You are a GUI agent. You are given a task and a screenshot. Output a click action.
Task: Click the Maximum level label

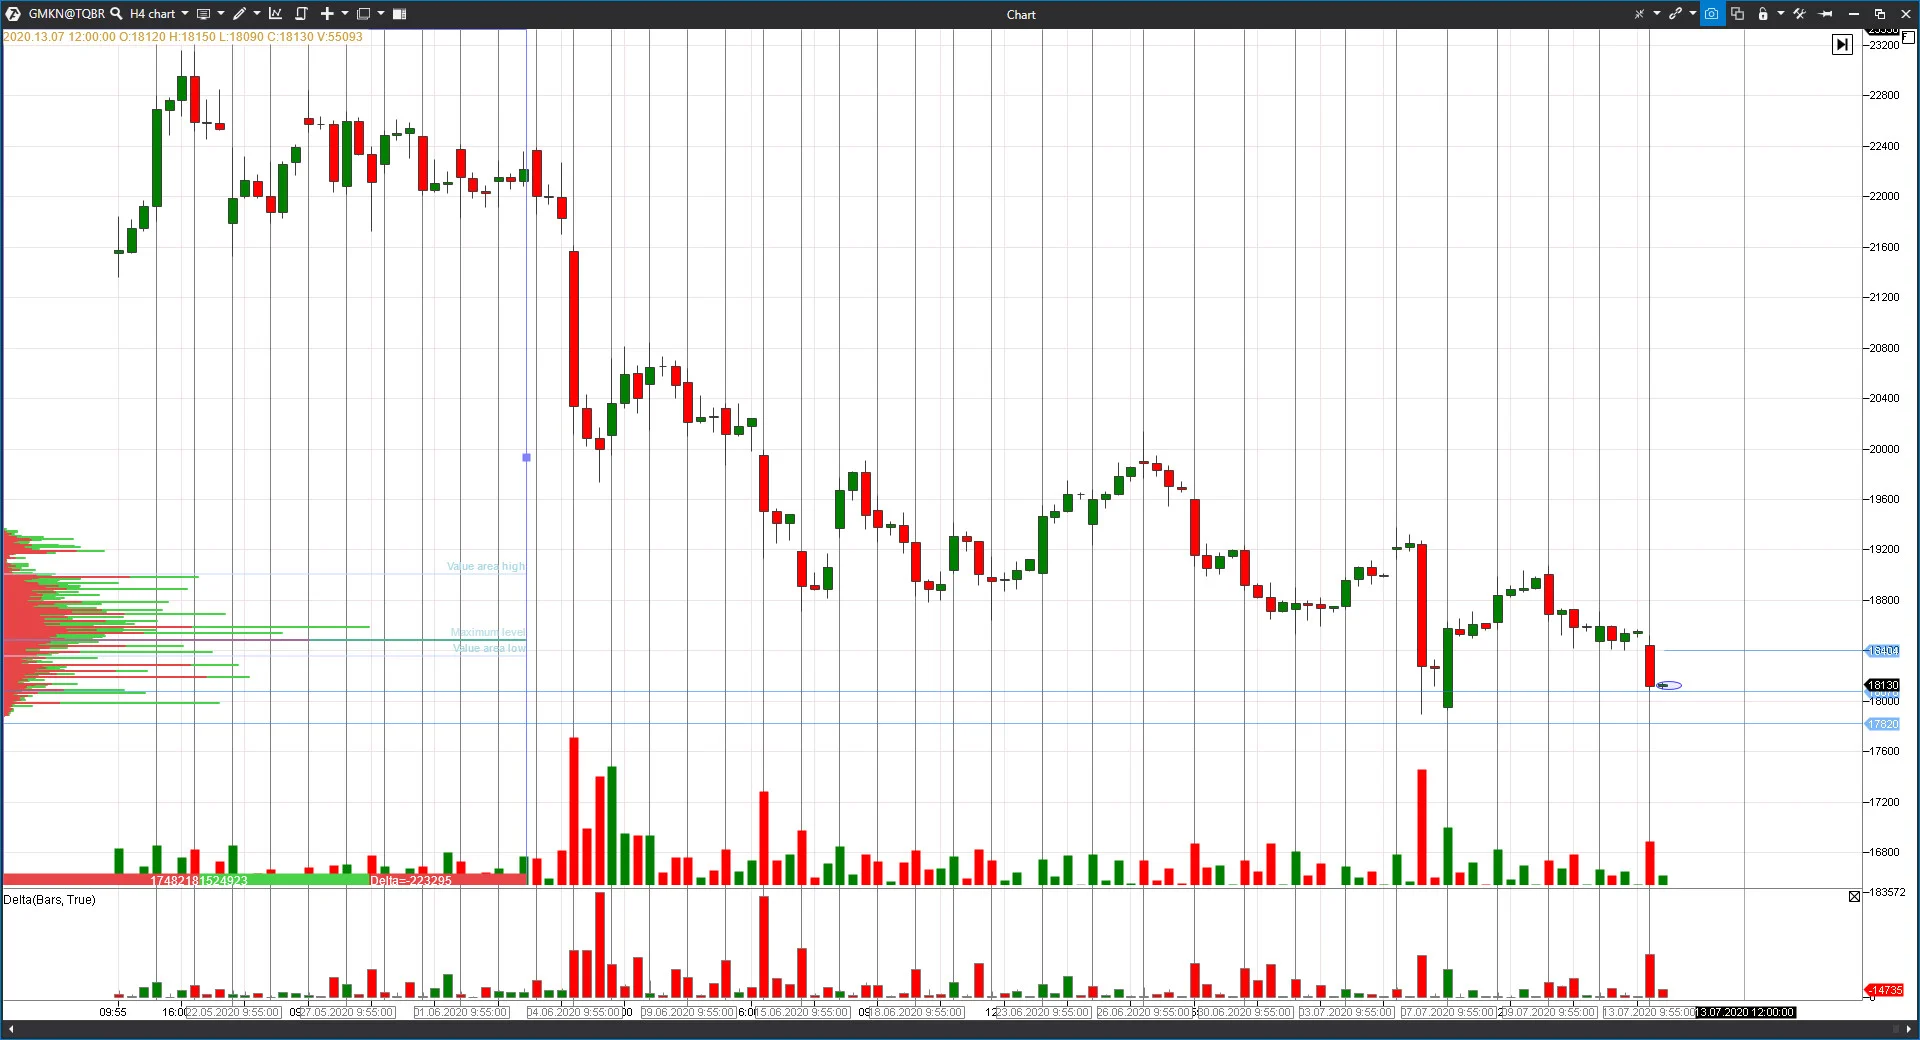(488, 632)
